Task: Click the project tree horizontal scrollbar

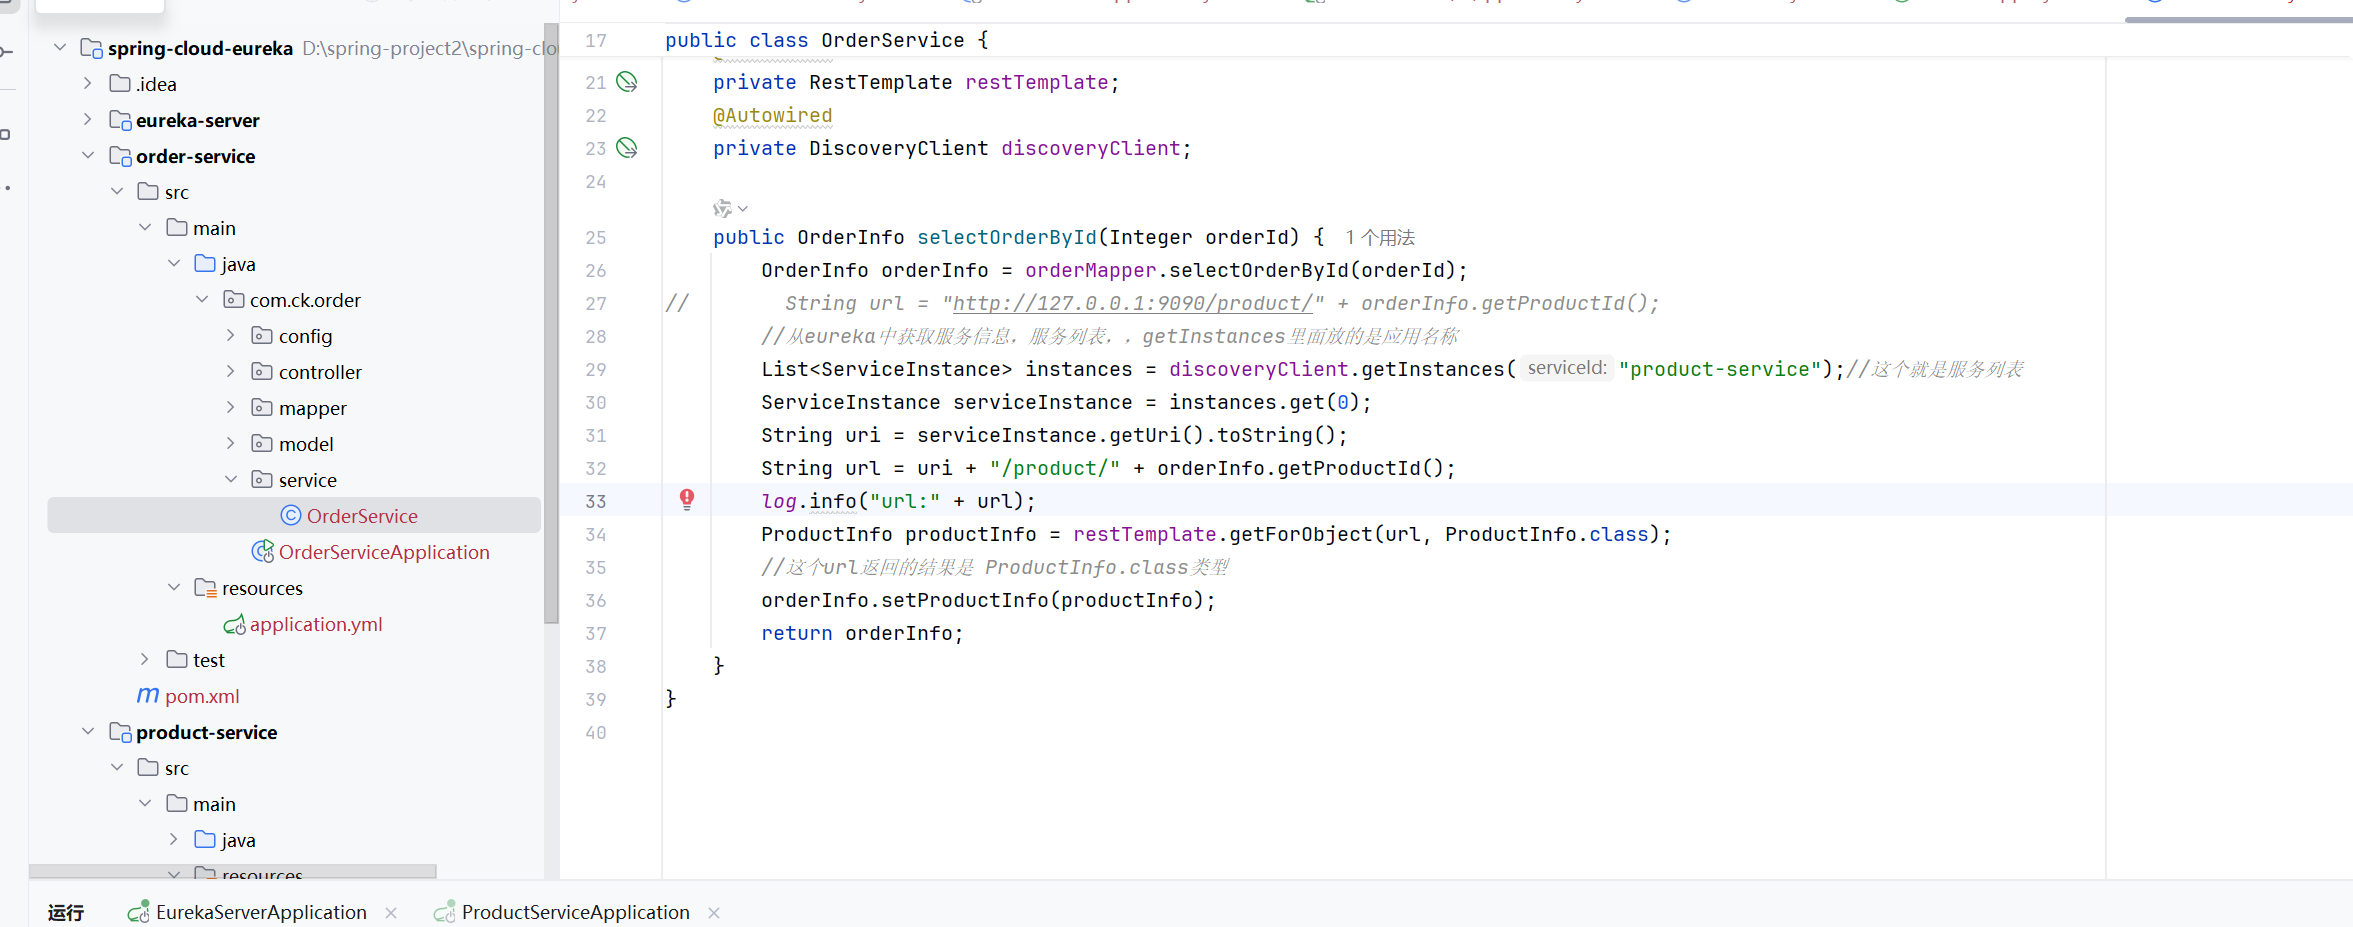Action: point(233,871)
